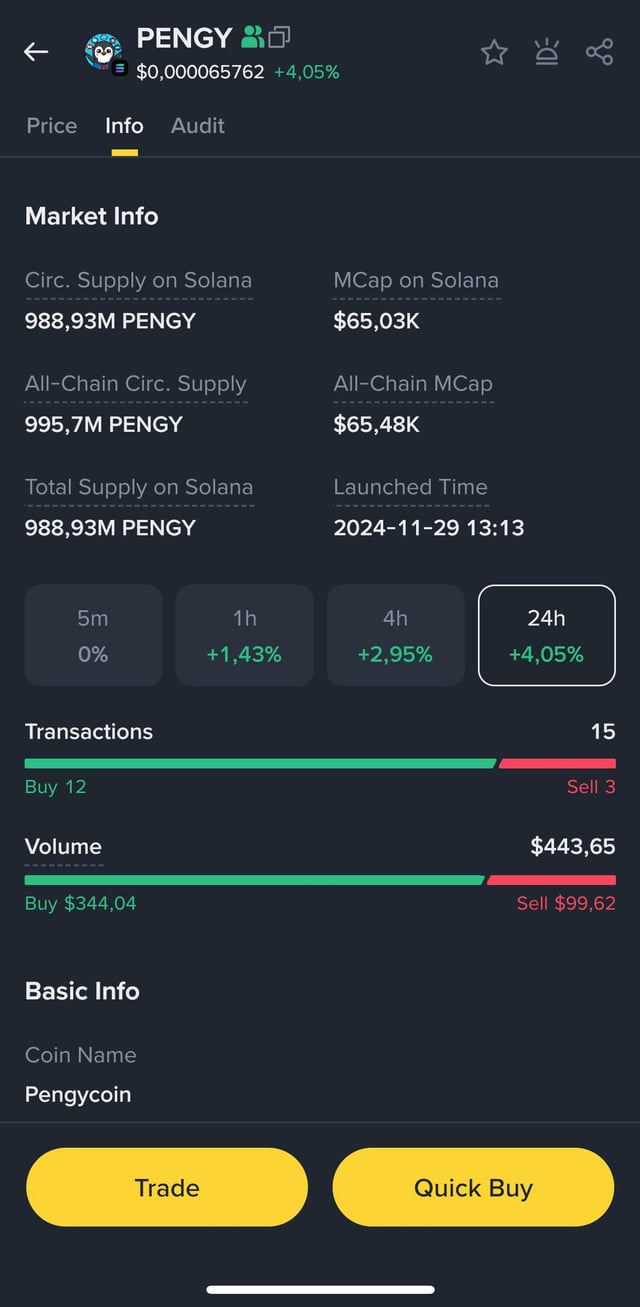Image resolution: width=640 pixels, height=1307 pixels.
Task: Tap the Volume label tooltip
Action: [x=63, y=847]
